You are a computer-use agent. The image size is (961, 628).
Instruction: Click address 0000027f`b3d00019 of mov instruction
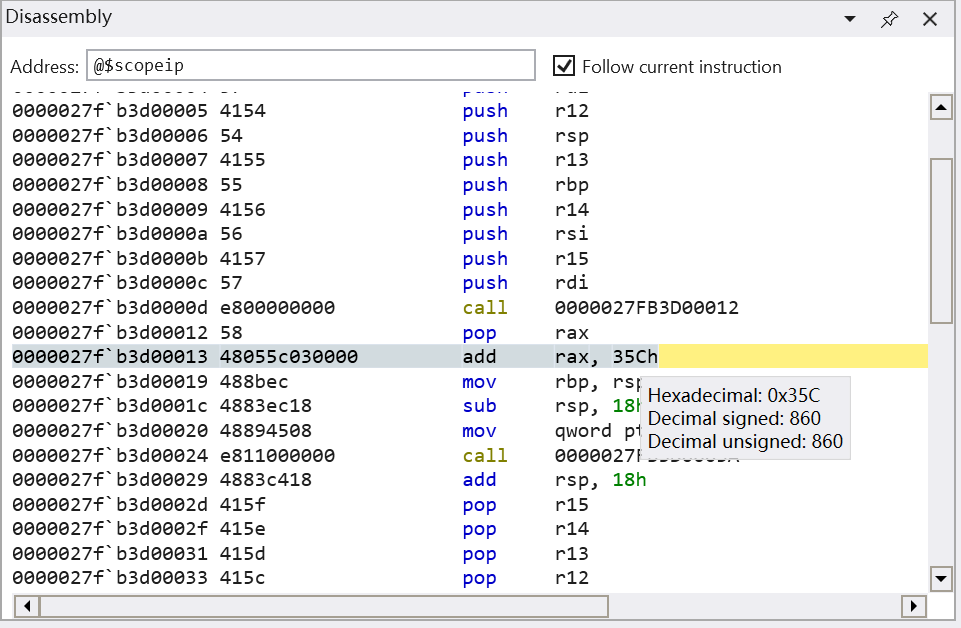click(x=111, y=382)
